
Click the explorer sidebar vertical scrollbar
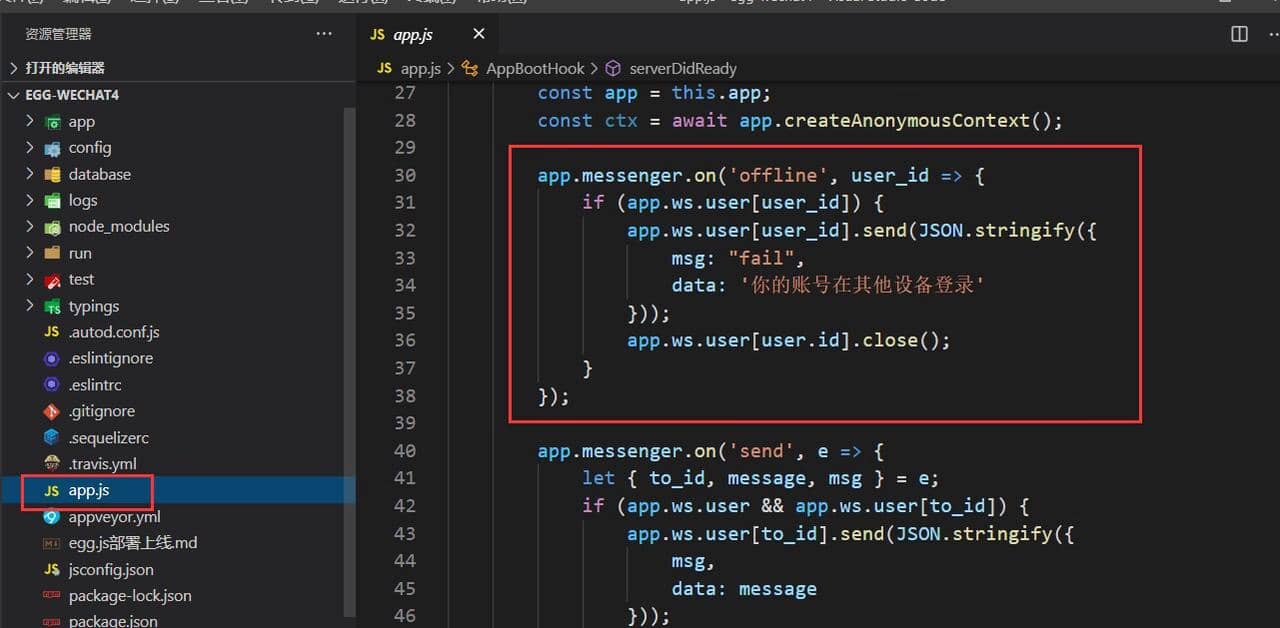(x=350, y=350)
